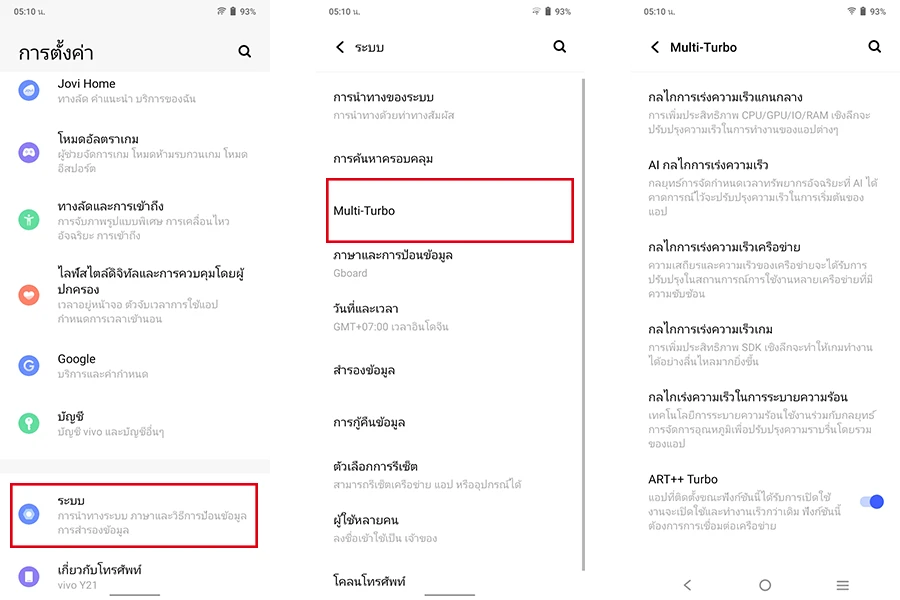Click the scrollbar on the ระบบ list
This screenshot has height=600, width=900.
584,324
